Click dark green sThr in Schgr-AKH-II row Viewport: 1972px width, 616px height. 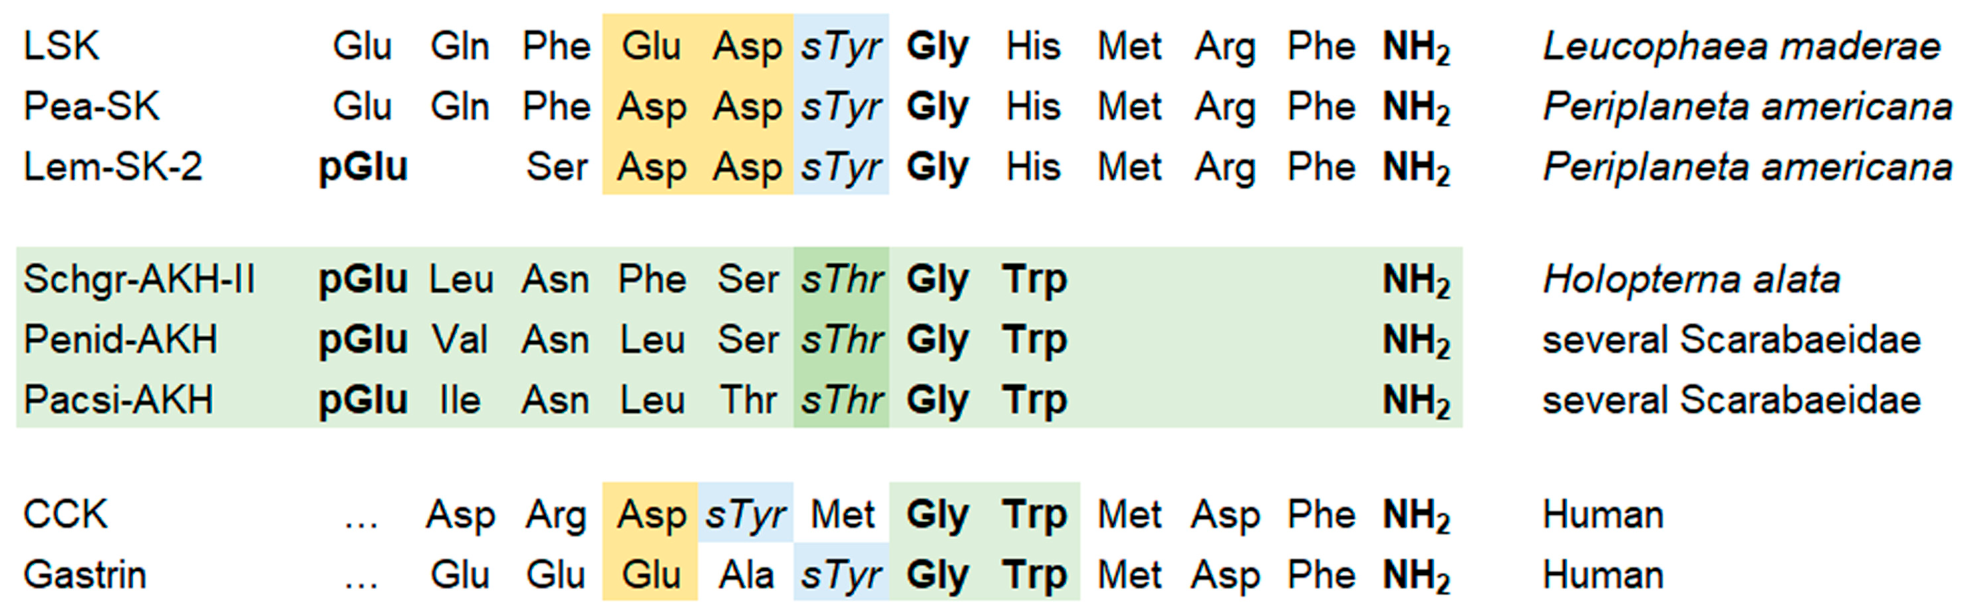[x=841, y=279]
